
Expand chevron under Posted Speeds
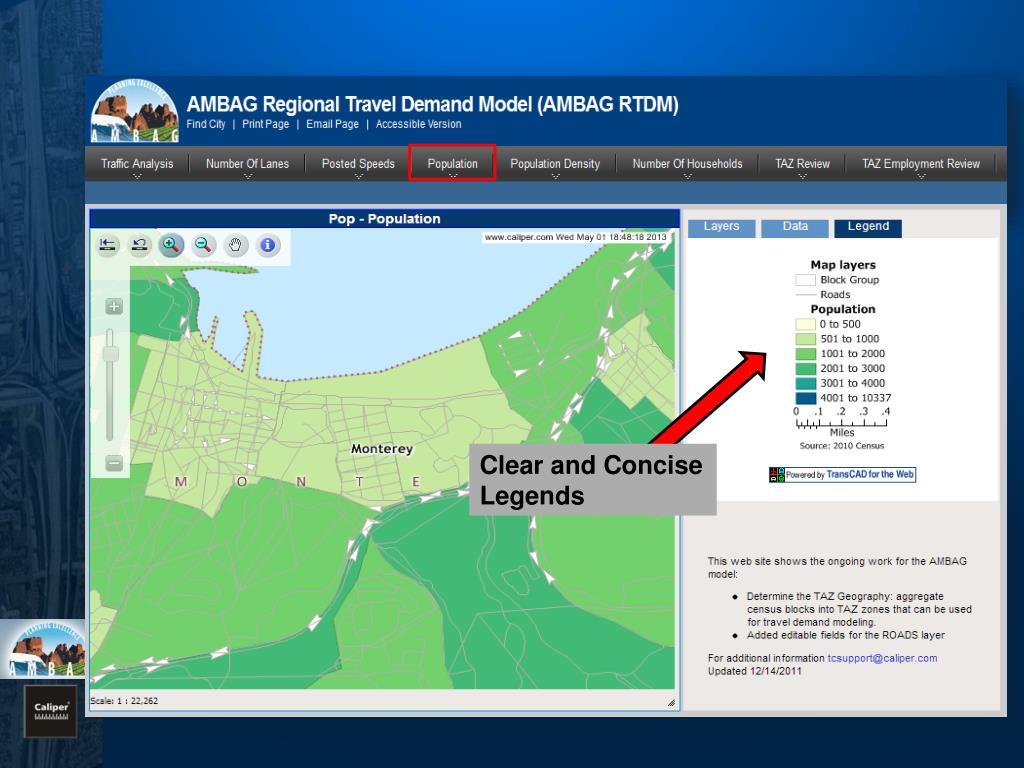click(359, 176)
